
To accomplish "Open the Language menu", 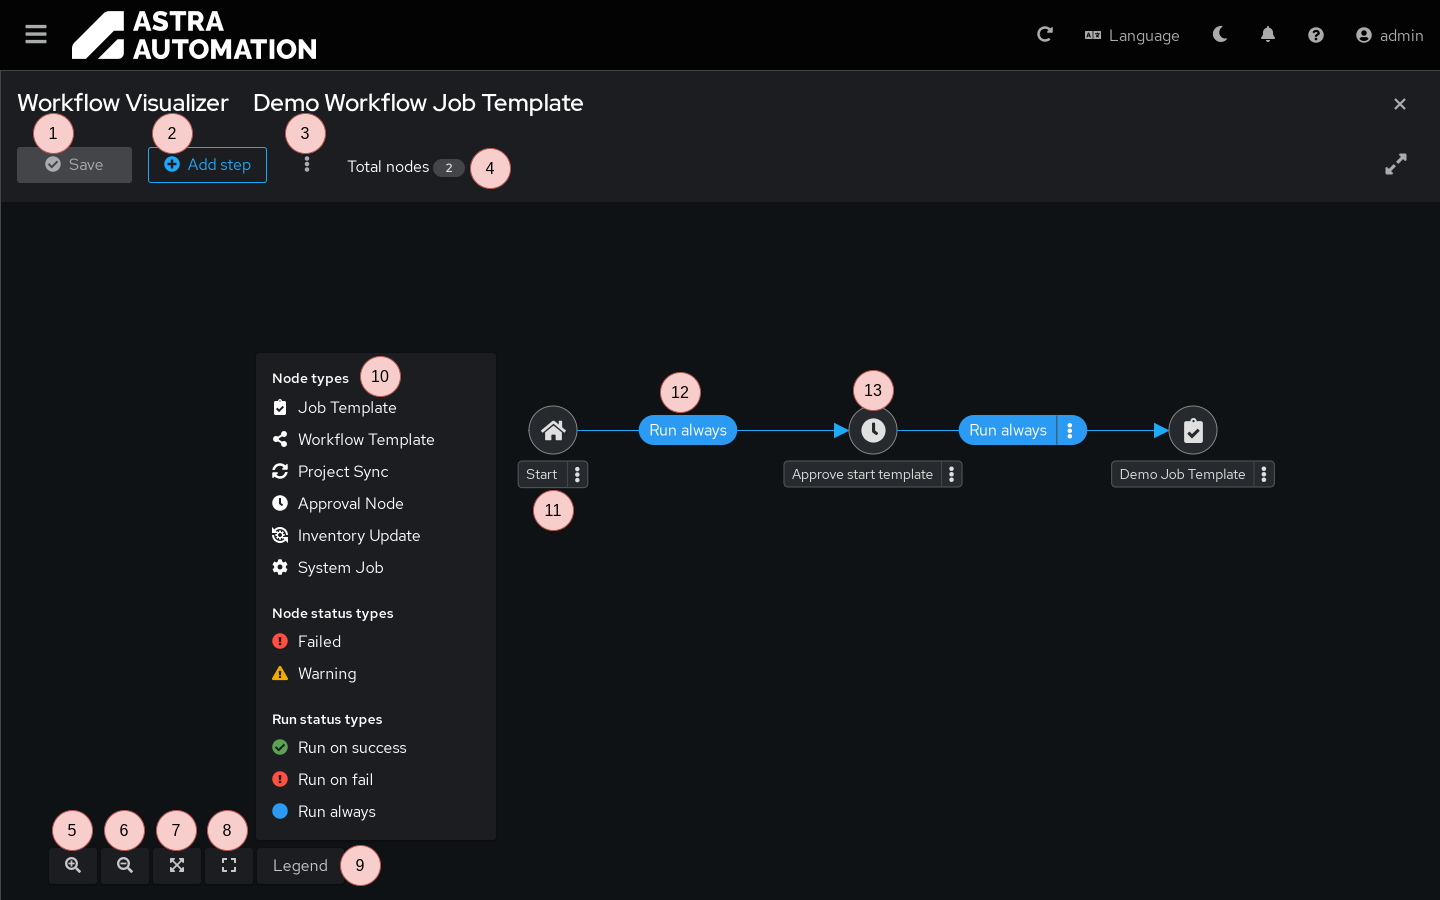I will coord(1132,35).
